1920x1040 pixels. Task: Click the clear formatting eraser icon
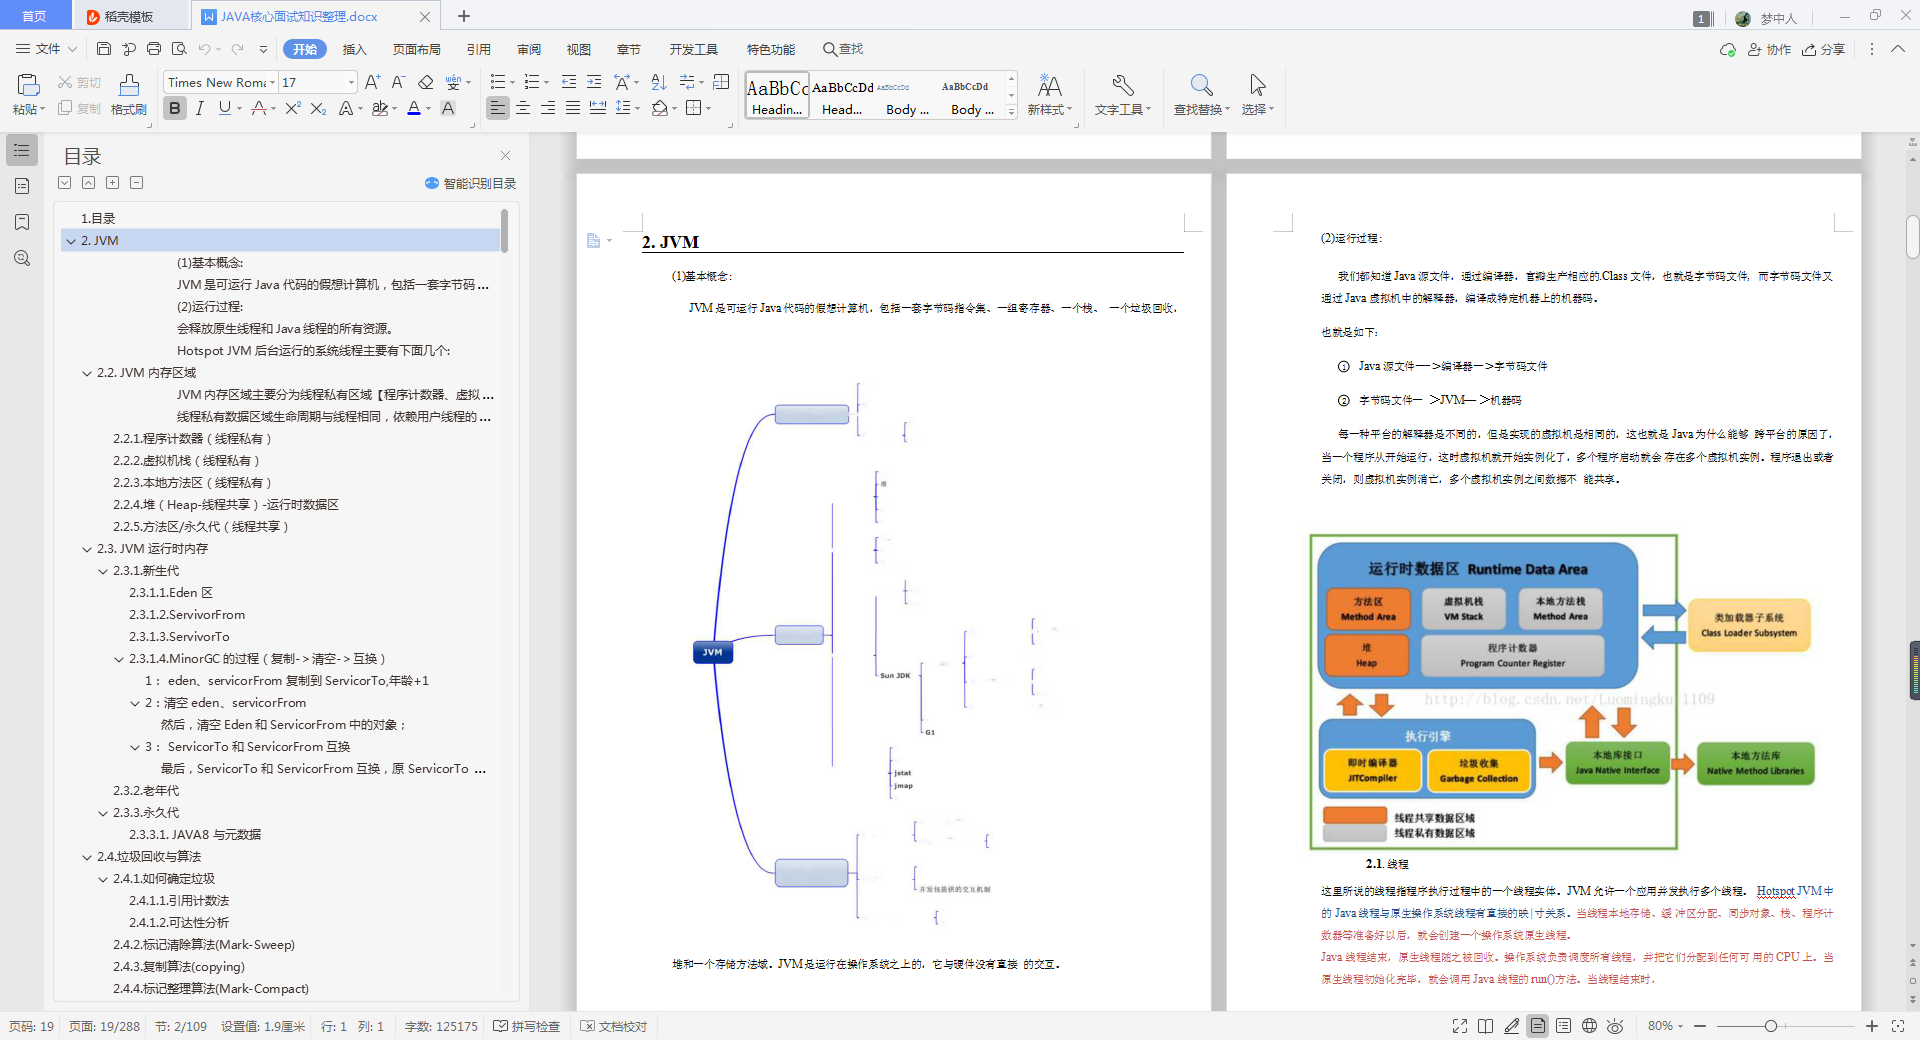click(426, 82)
